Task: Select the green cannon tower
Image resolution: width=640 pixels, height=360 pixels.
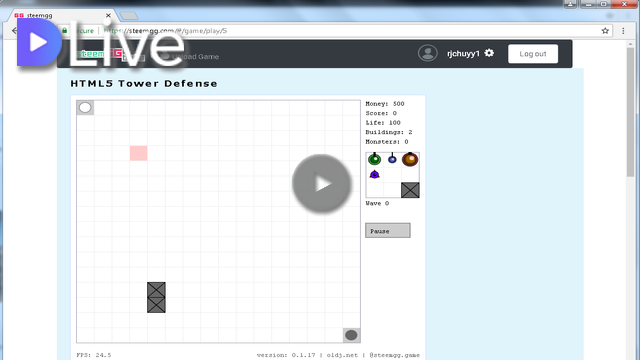Action: (x=374, y=159)
